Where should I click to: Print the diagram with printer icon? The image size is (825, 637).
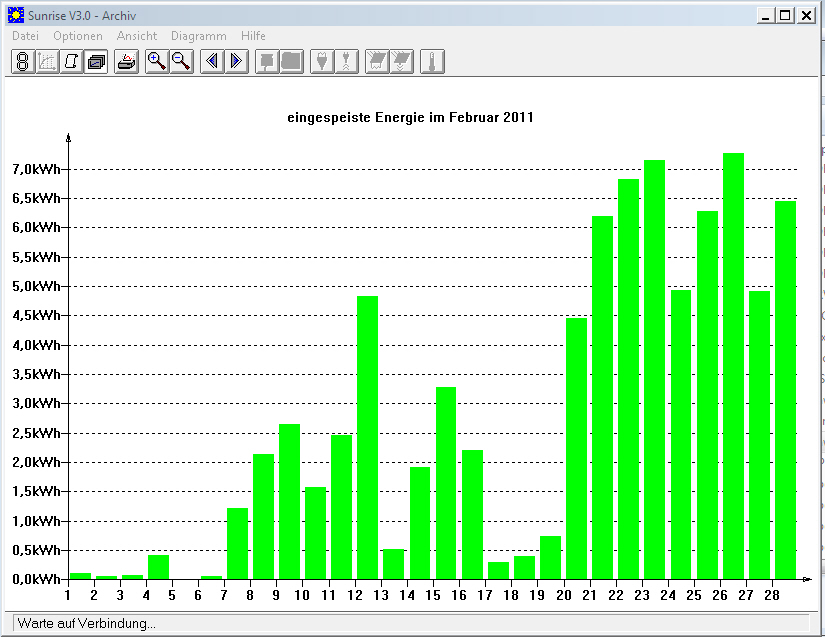point(127,62)
